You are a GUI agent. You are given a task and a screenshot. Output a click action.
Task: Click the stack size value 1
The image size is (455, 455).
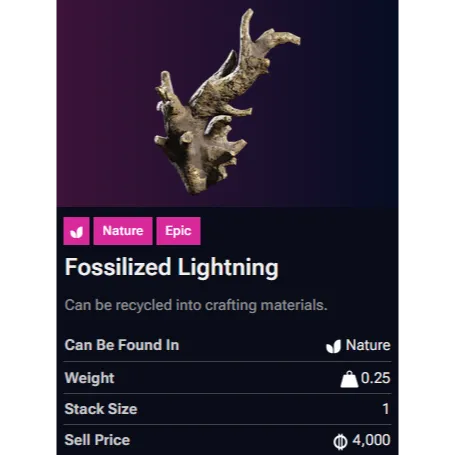tap(386, 409)
